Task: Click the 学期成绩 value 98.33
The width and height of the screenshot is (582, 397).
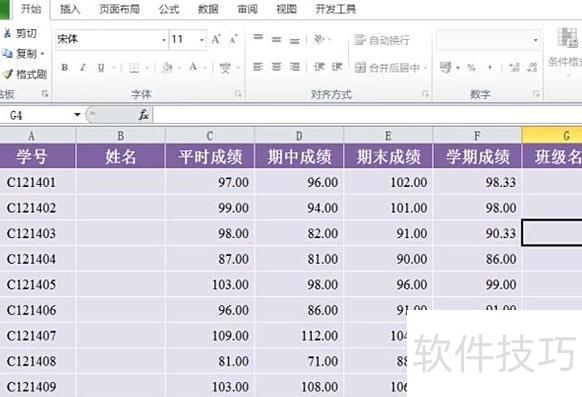Action: coord(477,182)
